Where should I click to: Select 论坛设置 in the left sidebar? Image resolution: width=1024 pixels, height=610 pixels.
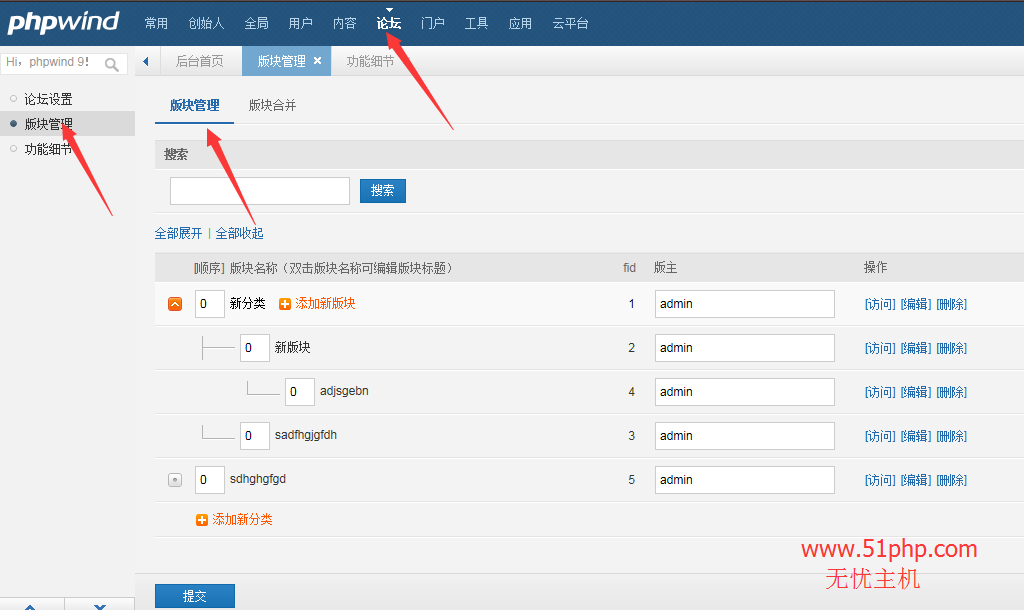pos(48,99)
